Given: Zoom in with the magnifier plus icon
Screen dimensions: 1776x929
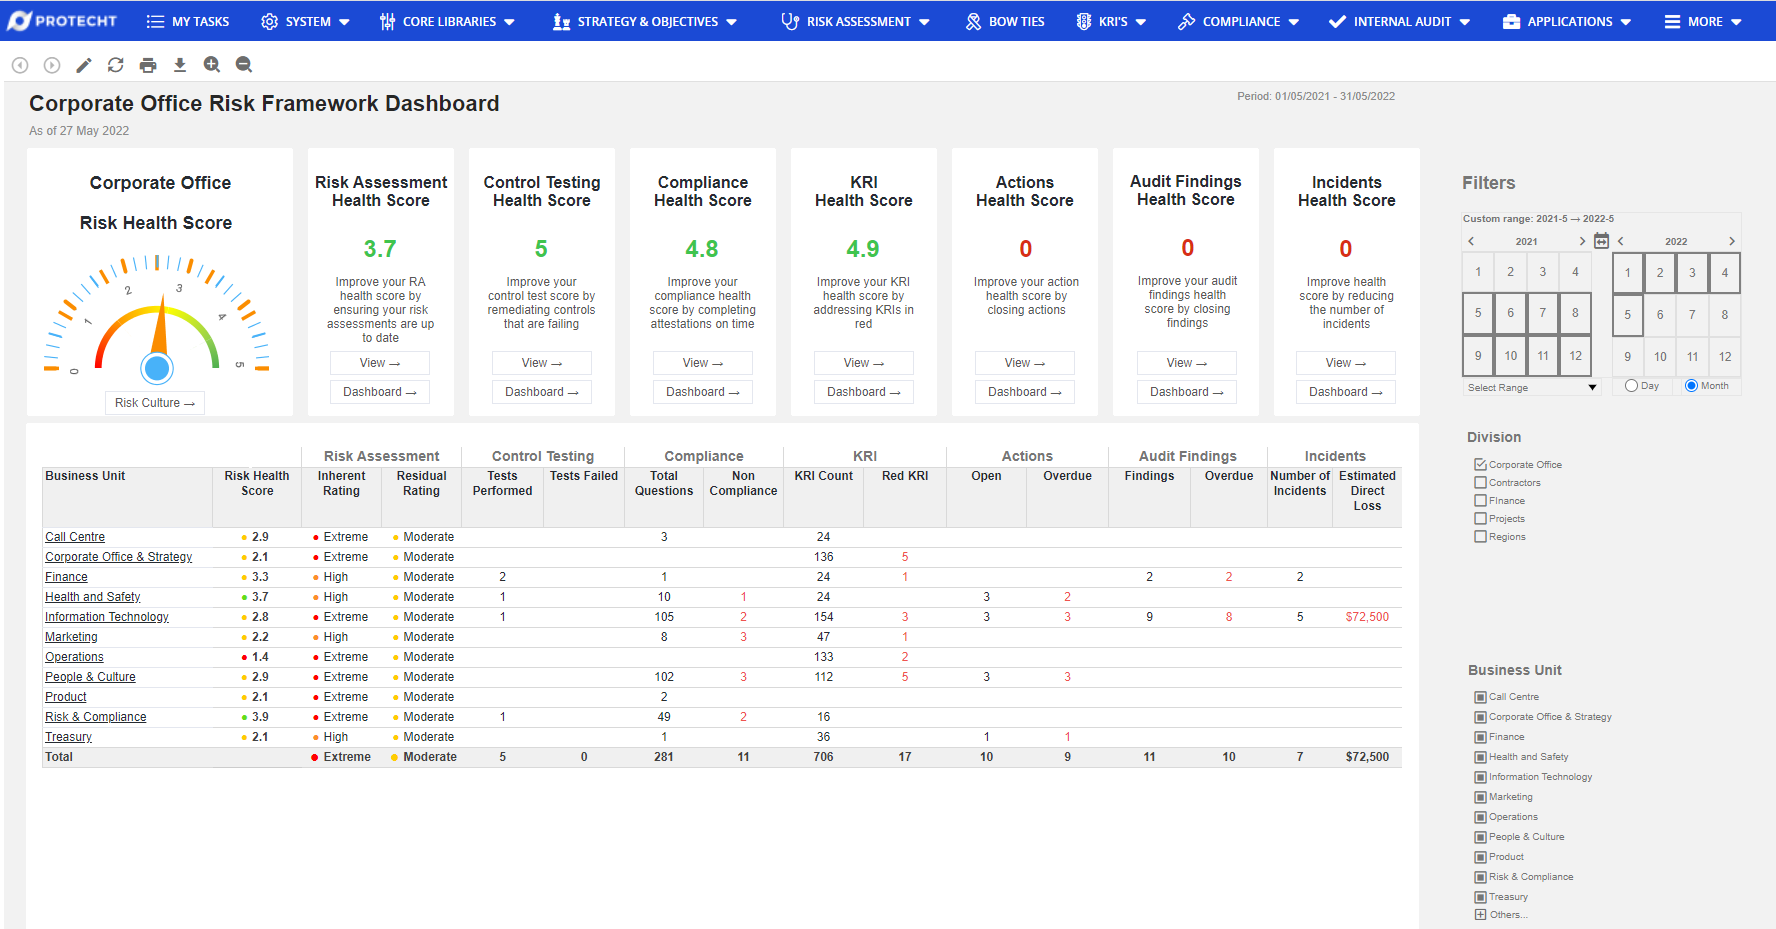Looking at the screenshot, I should point(212,64).
